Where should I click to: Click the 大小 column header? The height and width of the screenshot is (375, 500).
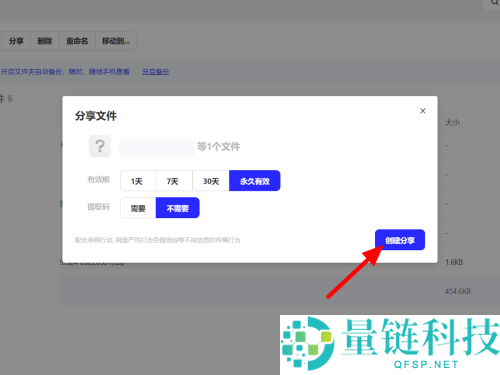452,123
